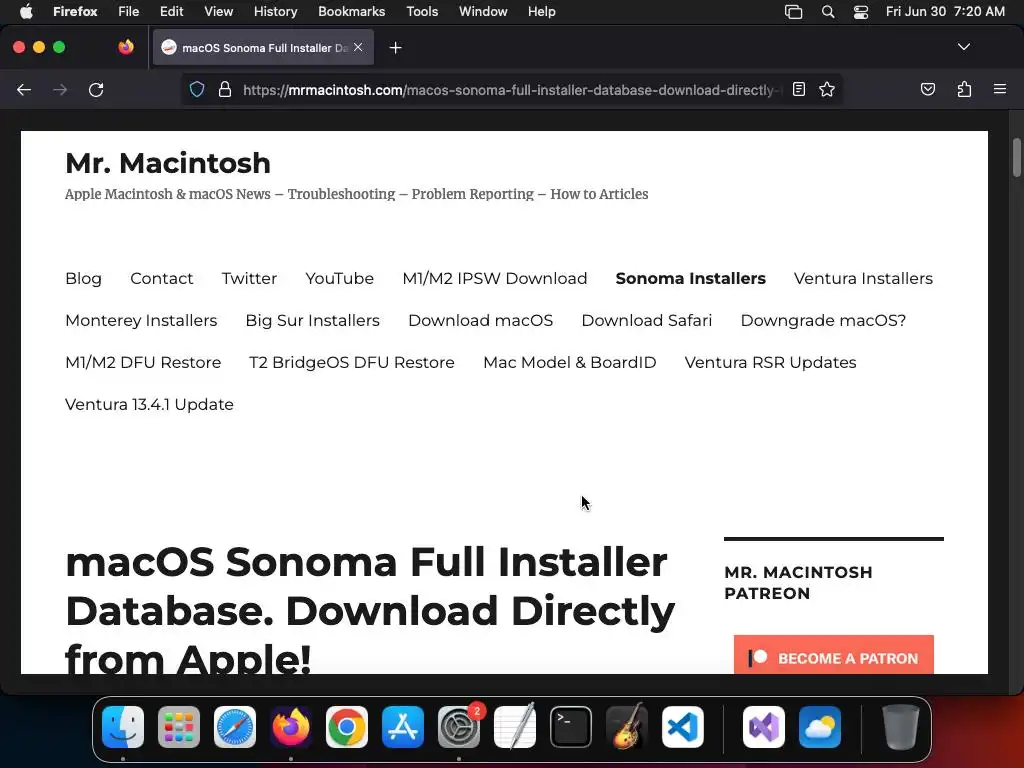Open the Help menu
The height and width of the screenshot is (768, 1024).
click(541, 11)
